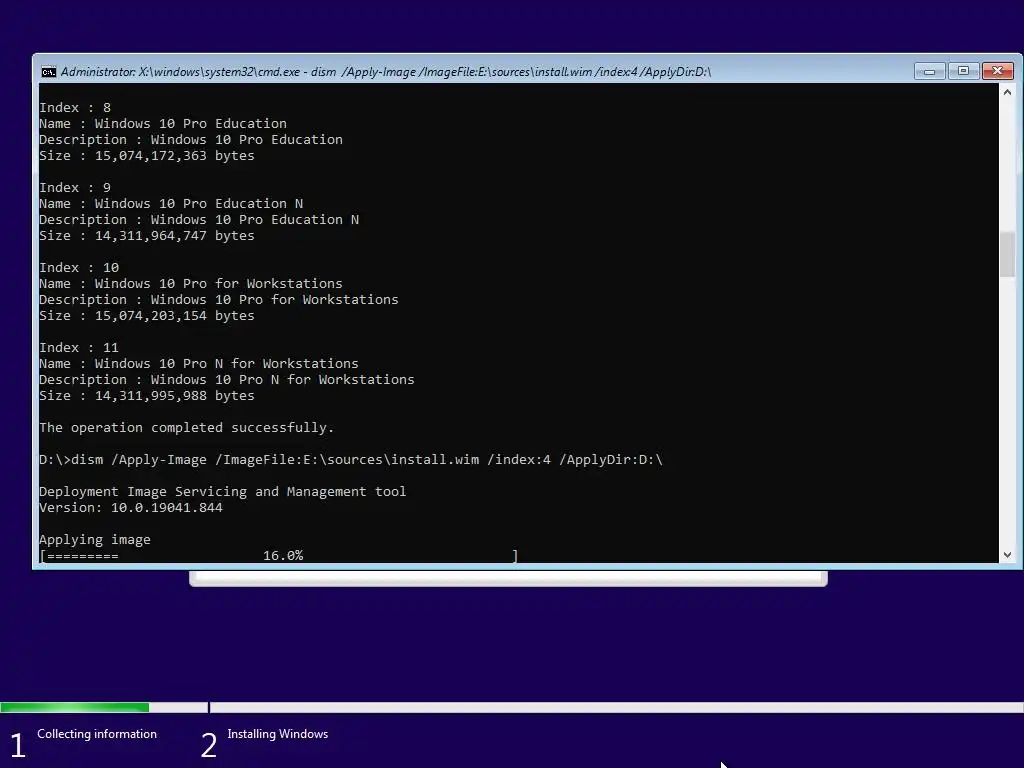1024x768 pixels.
Task: Click 'Description : Windows 10 Pro Education' line
Action: coord(191,140)
